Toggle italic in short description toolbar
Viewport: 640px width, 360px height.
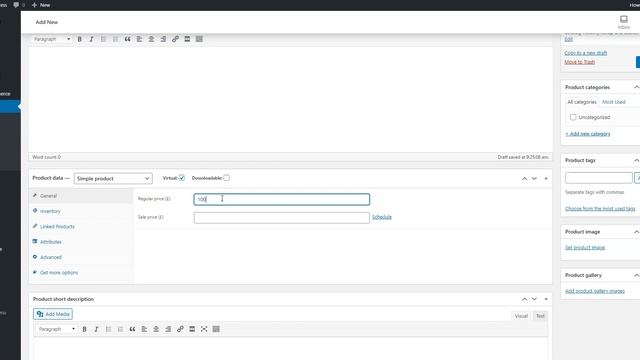(96, 329)
